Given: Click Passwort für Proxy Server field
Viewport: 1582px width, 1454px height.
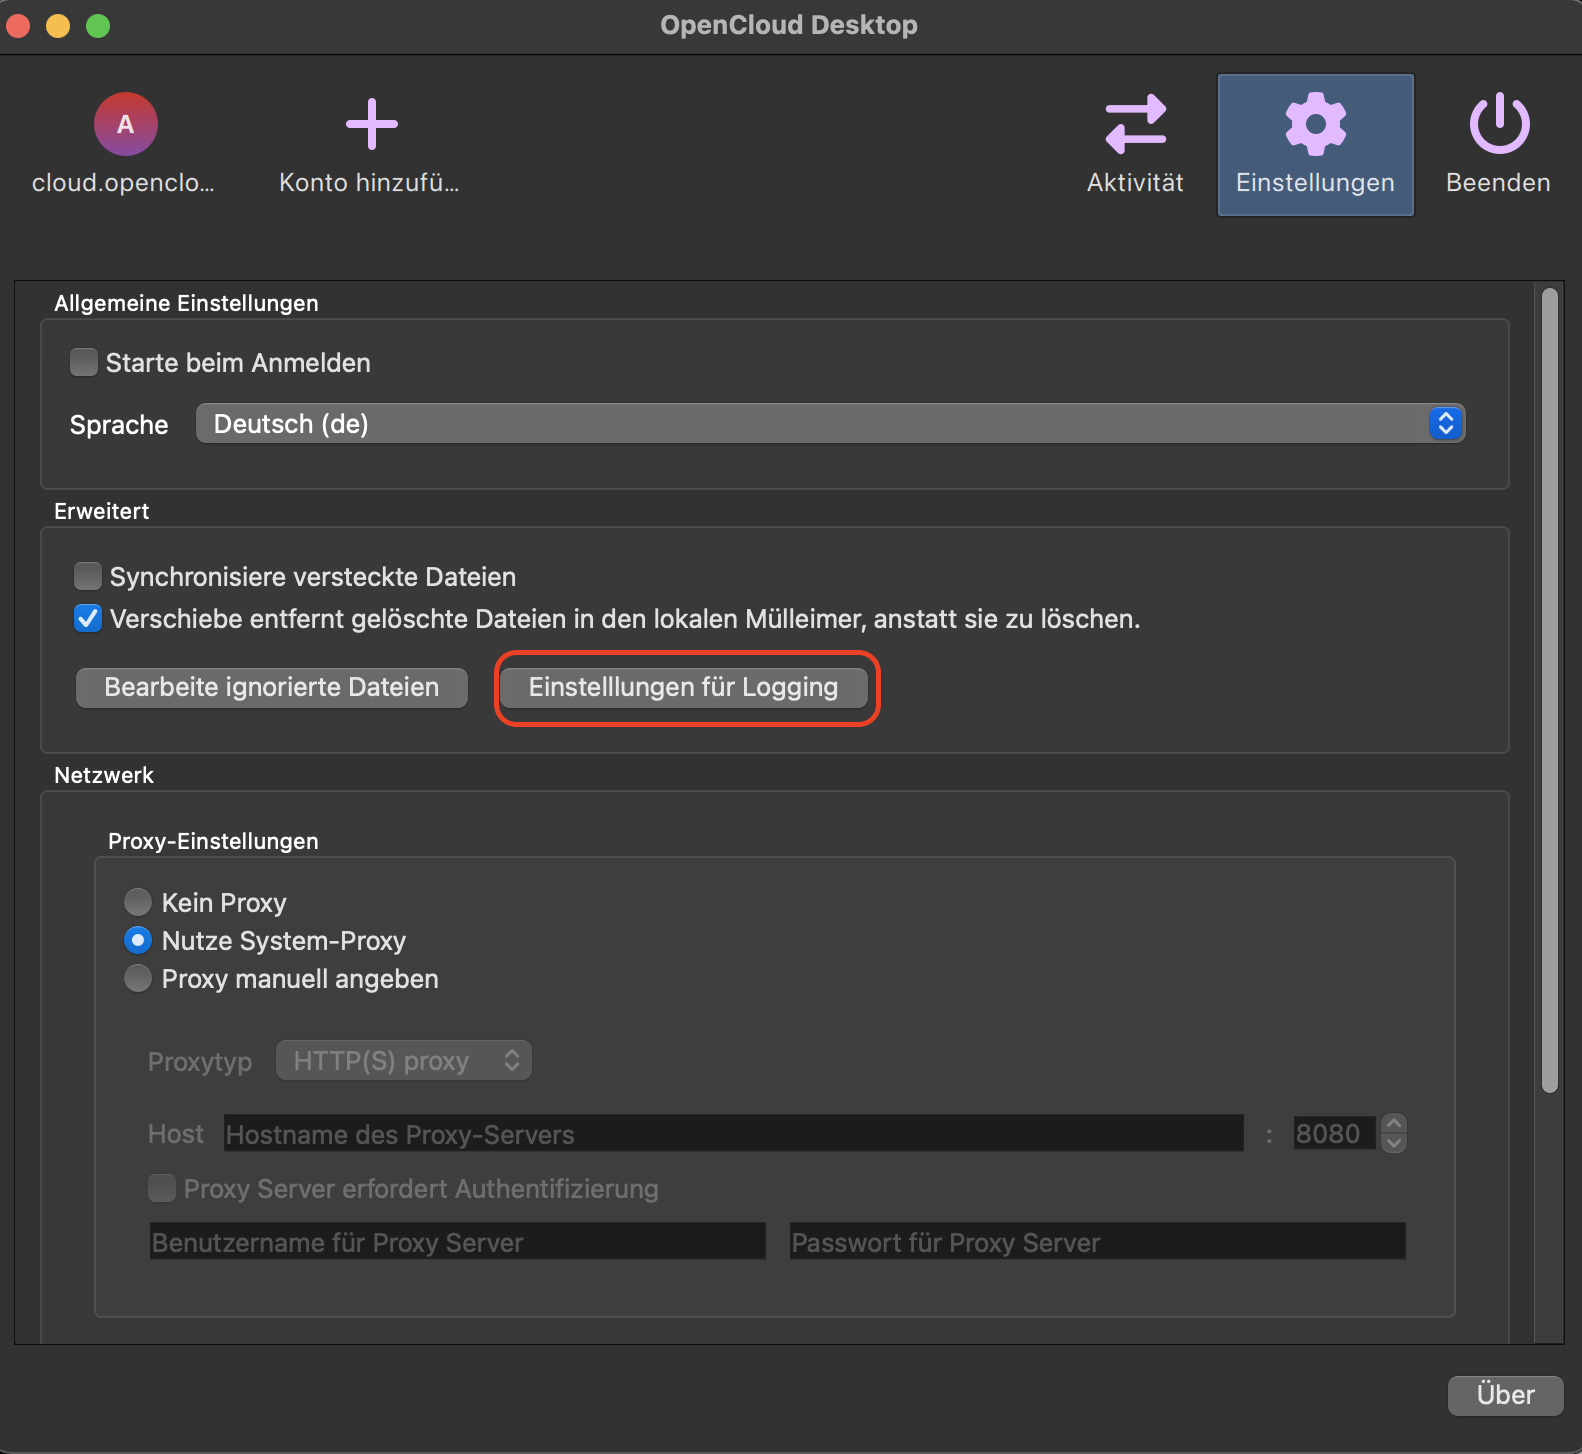Looking at the screenshot, I should pyautogui.click(x=1098, y=1242).
